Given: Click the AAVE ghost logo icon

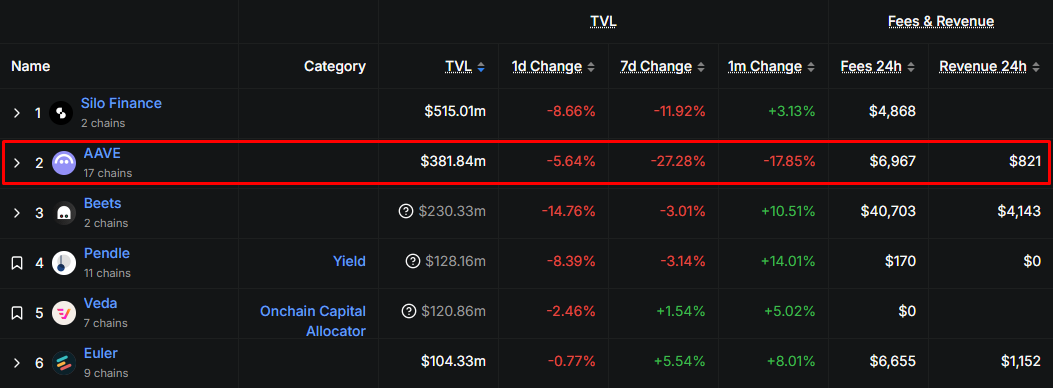Looking at the screenshot, I should pyautogui.click(x=64, y=163).
